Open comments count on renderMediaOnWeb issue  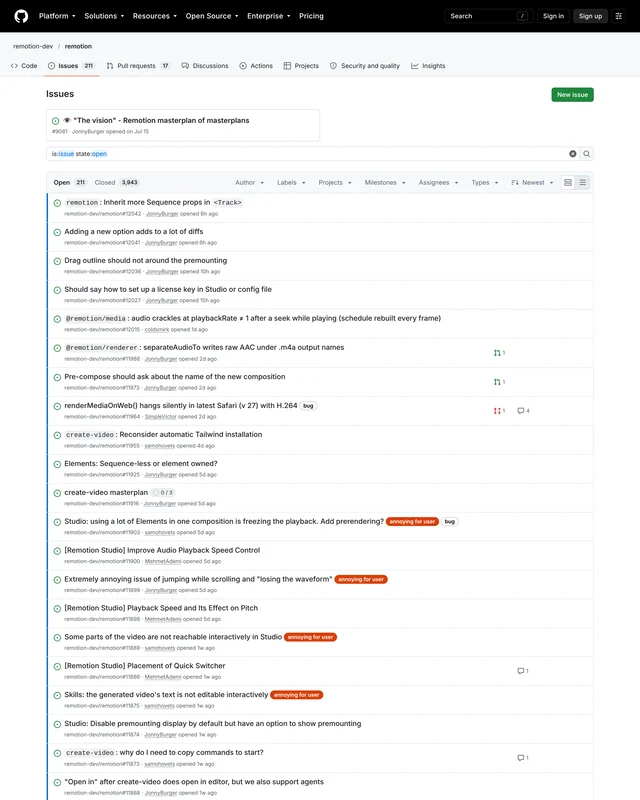[523, 411]
